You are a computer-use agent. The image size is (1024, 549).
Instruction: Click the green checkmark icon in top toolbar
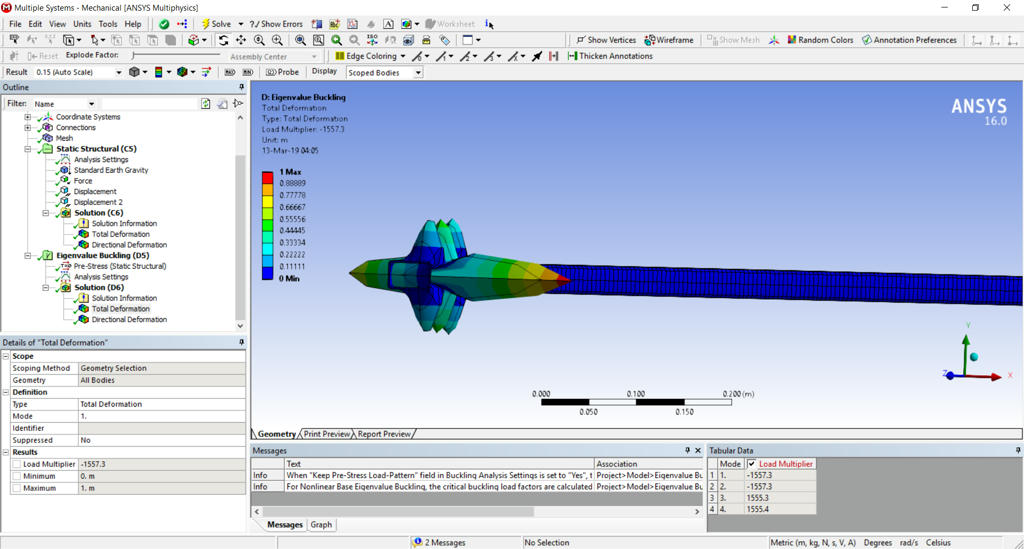click(x=164, y=24)
